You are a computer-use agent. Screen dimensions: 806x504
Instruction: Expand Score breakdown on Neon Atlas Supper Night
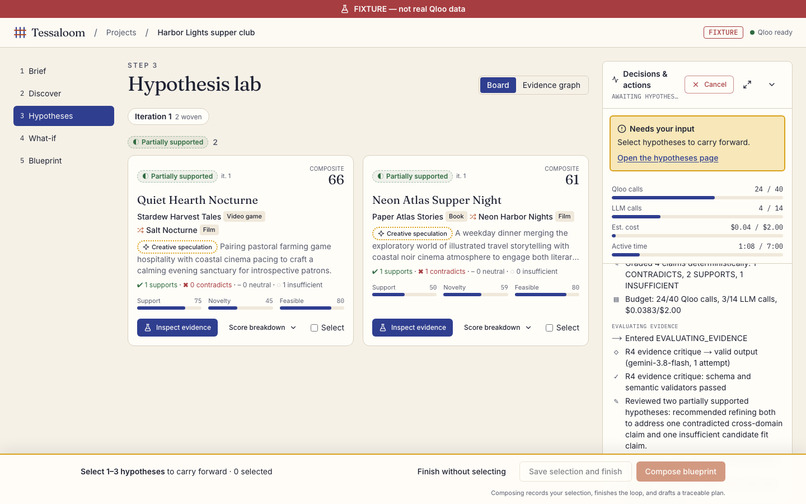point(497,328)
